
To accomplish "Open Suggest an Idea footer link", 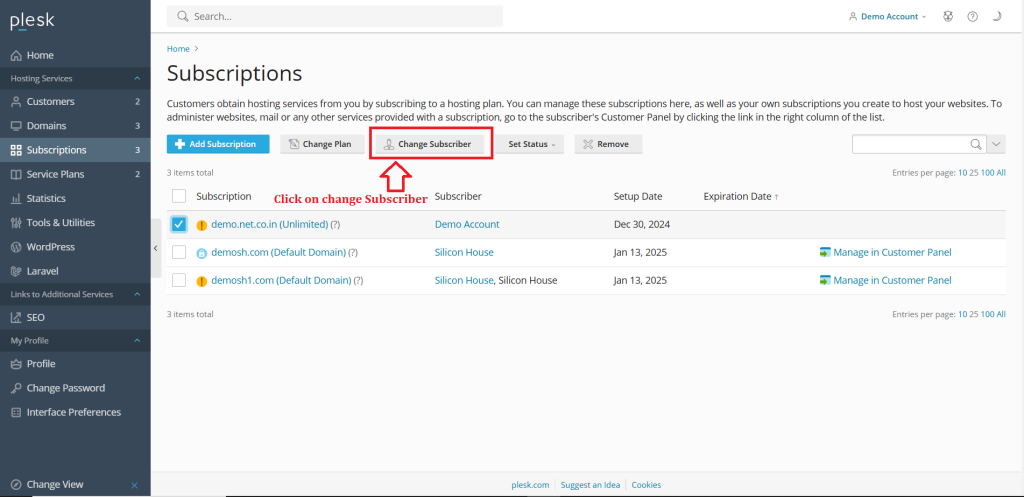I will [590, 485].
